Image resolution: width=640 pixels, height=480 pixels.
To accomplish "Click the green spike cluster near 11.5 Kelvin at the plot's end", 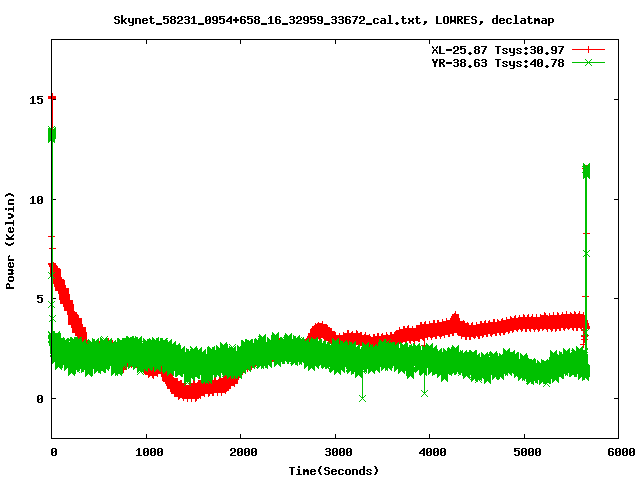I will pos(586,171).
